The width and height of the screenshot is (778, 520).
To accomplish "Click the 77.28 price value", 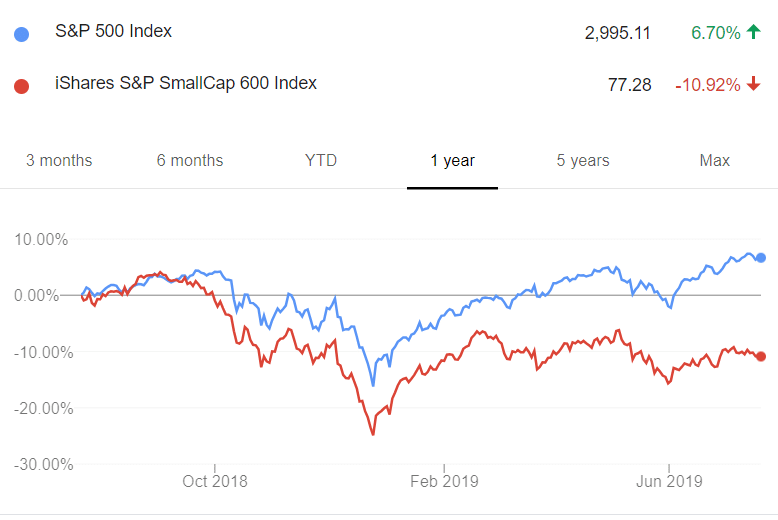I will [x=630, y=85].
